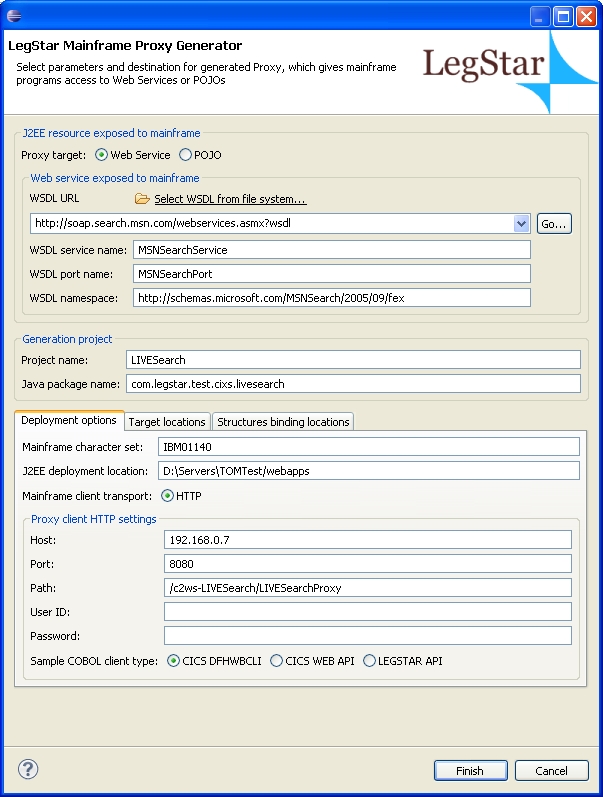This screenshot has width=603, height=797.
Task: Close the dialog with X button
Action: coord(586,16)
